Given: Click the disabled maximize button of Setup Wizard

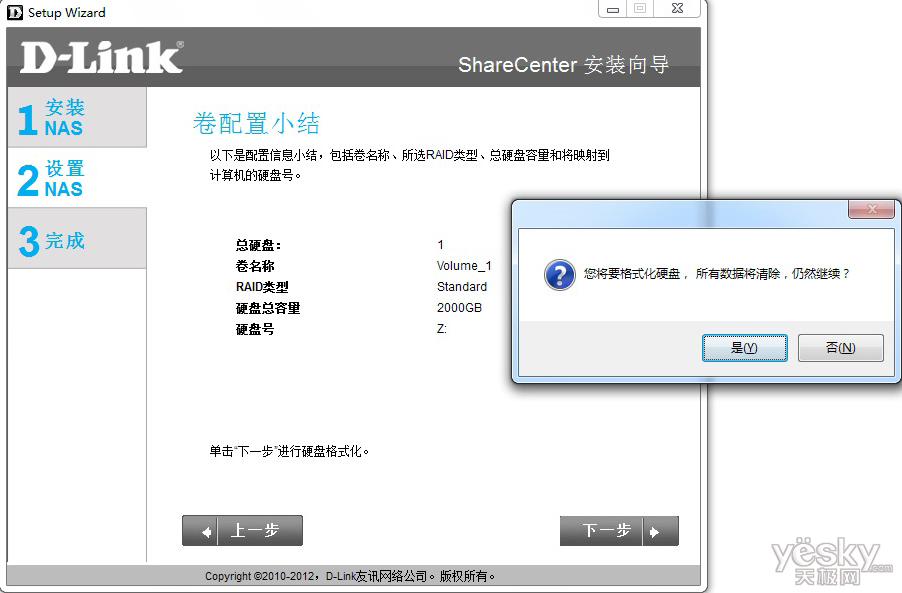Looking at the screenshot, I should (640, 9).
